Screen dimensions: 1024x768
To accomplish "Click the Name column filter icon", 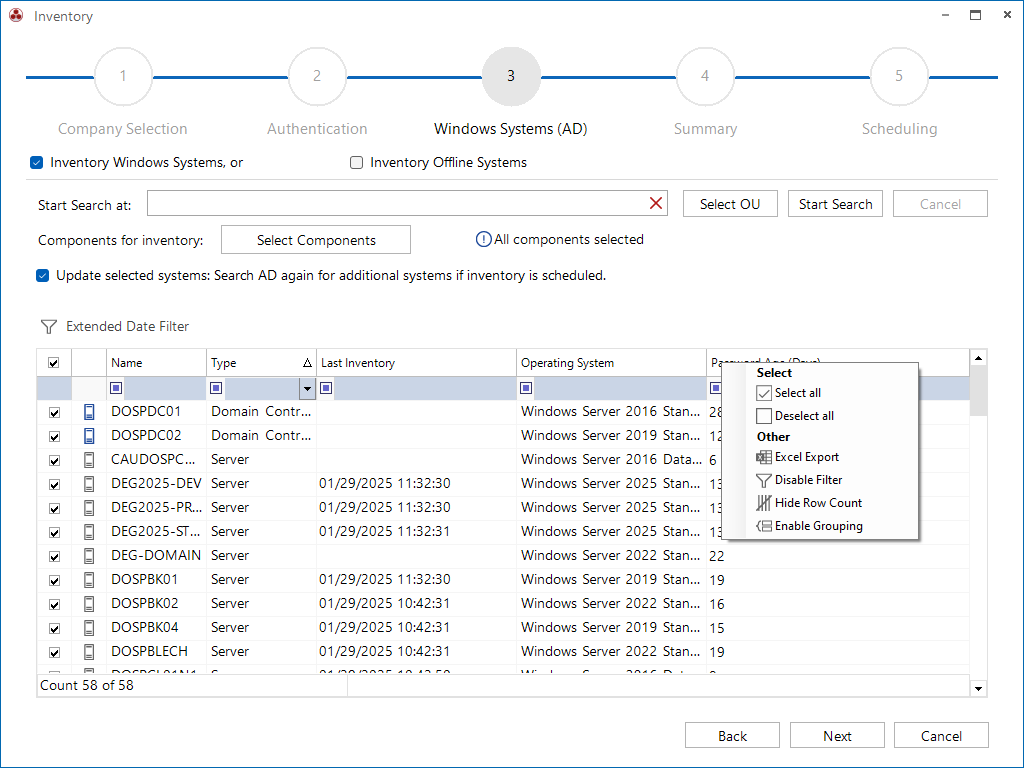I will 116,388.
